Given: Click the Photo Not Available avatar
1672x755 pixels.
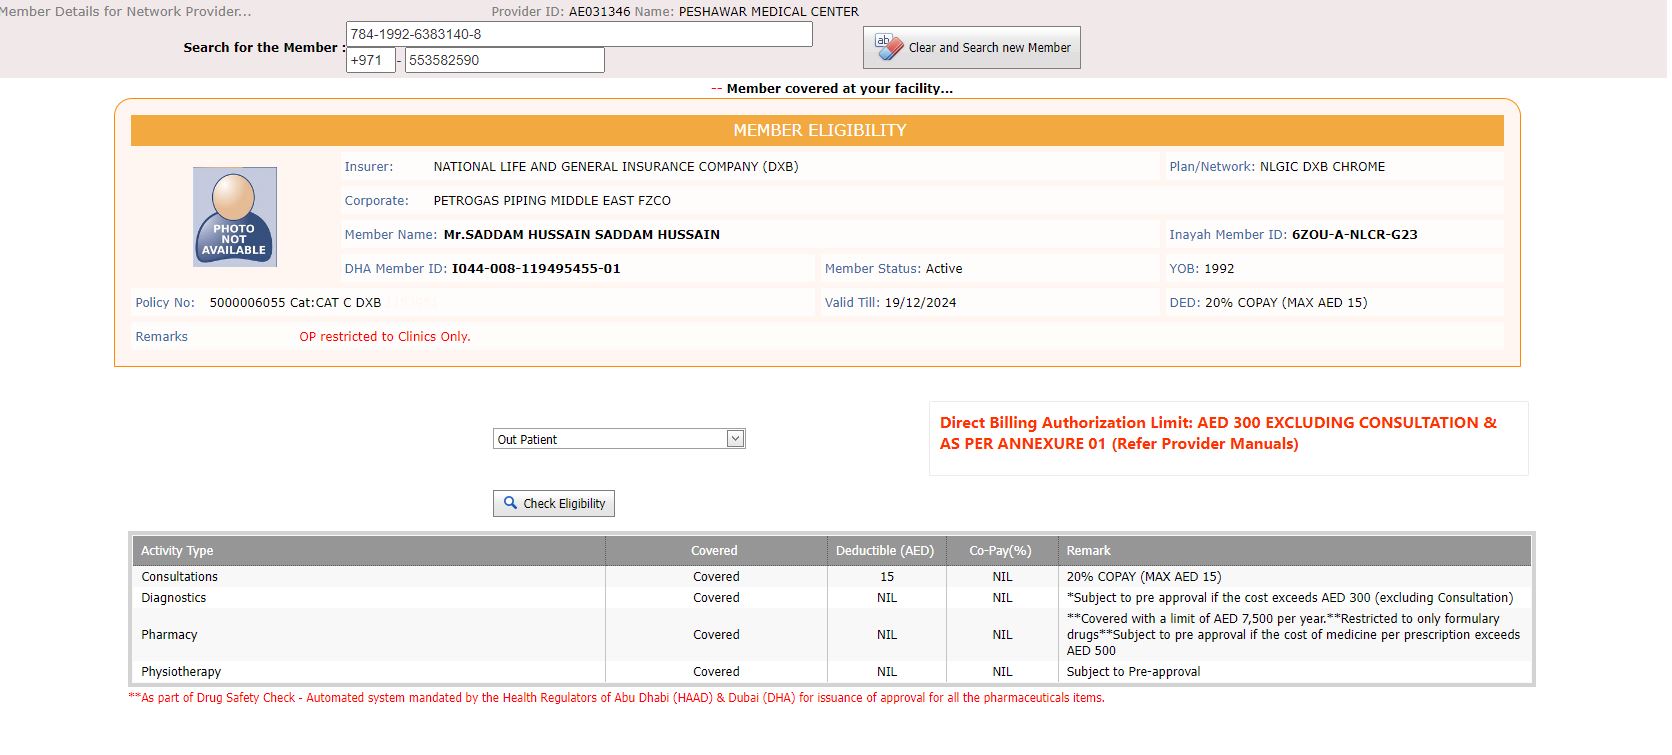Looking at the screenshot, I should [234, 217].
